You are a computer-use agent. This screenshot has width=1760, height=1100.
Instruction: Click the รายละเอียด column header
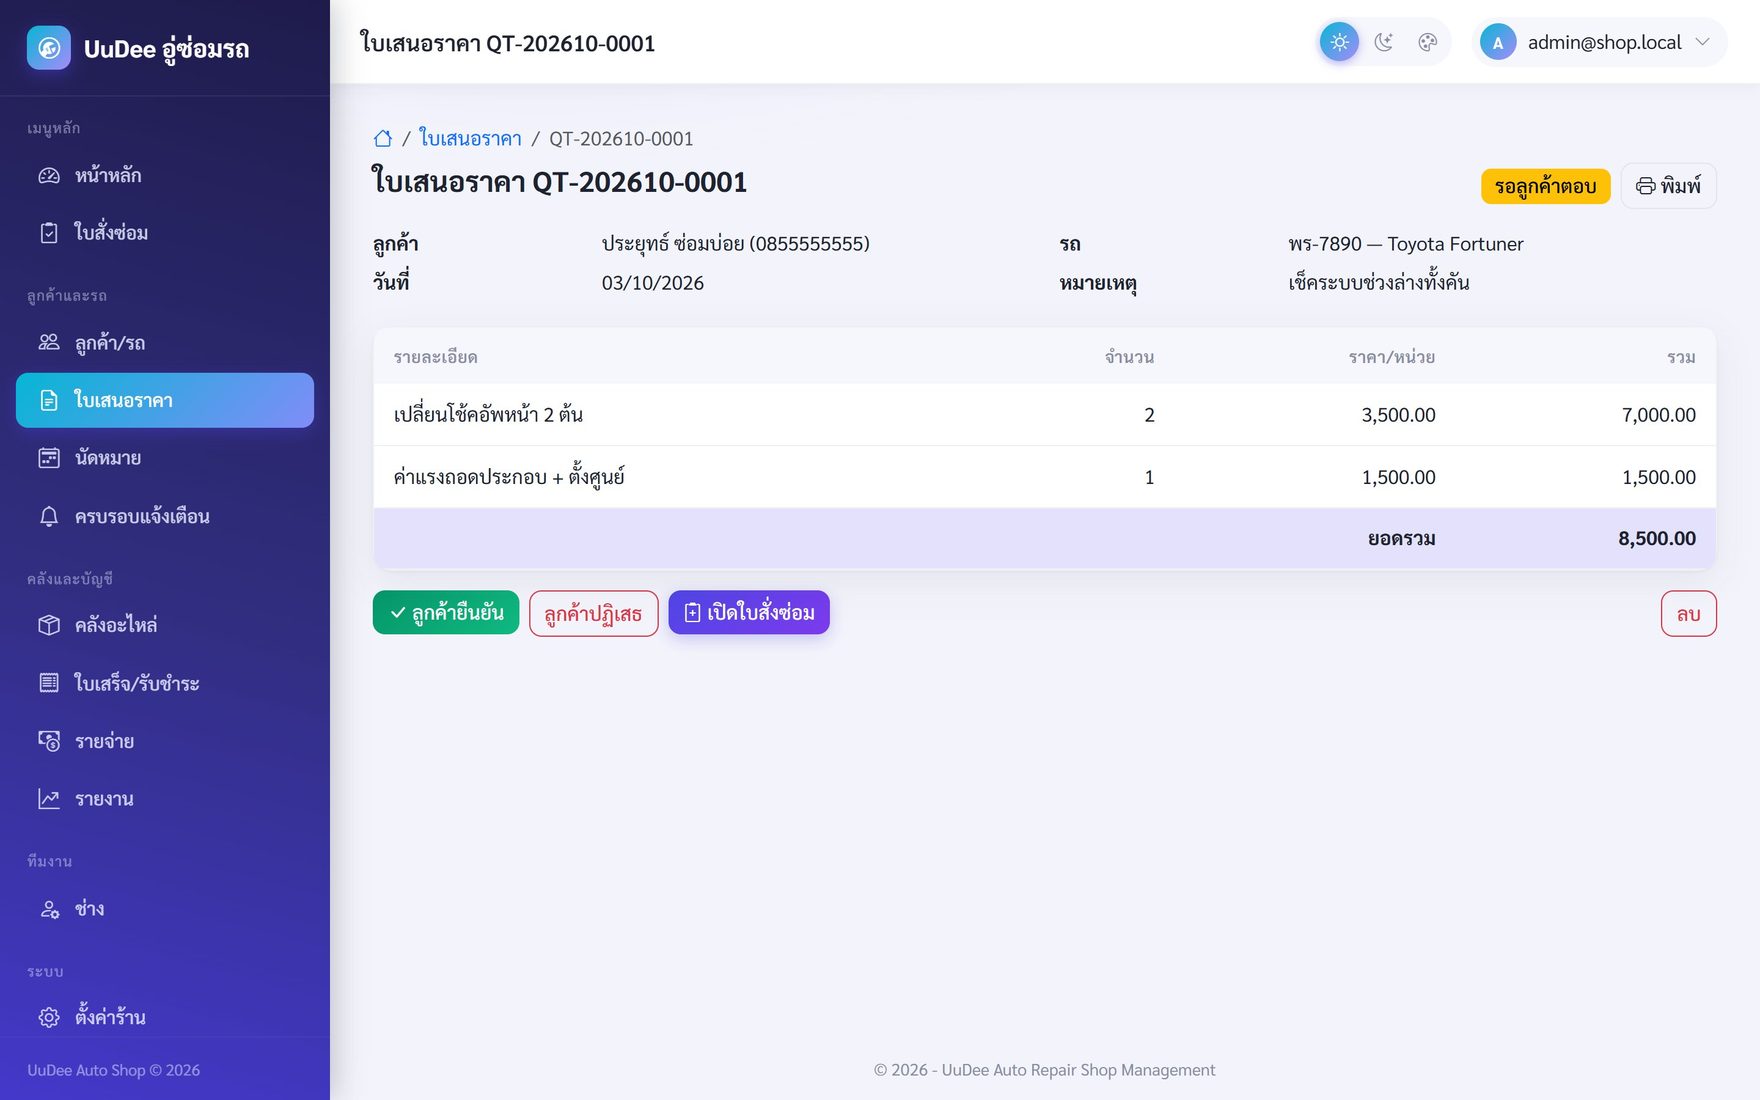pos(435,357)
